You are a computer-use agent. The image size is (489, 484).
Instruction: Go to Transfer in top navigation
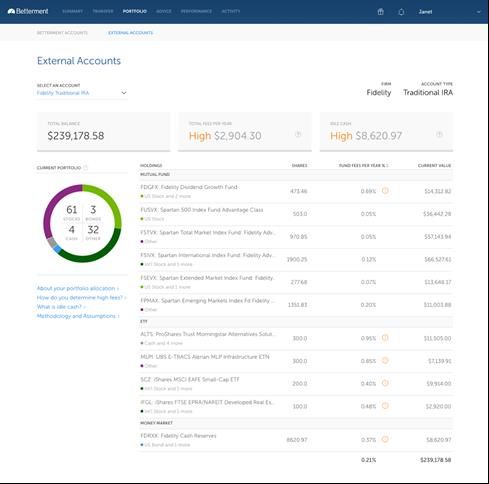tap(103, 11)
